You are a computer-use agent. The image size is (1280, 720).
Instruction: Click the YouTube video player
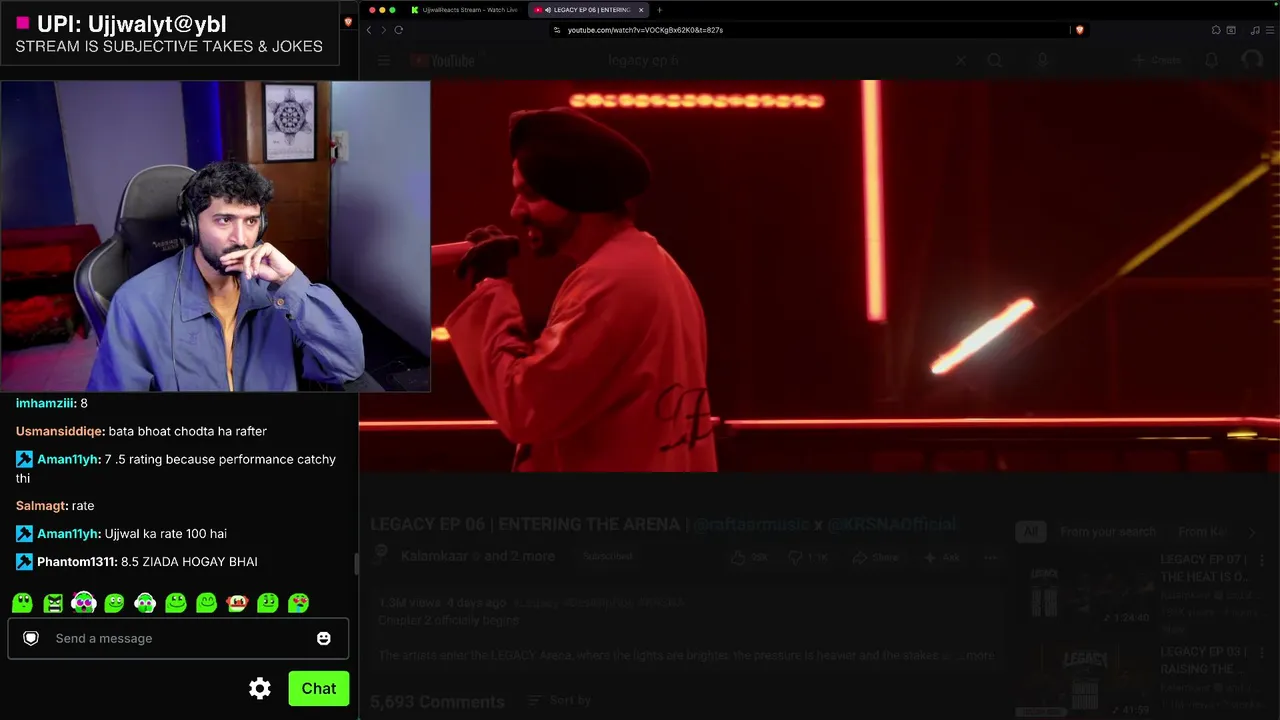pos(819,276)
